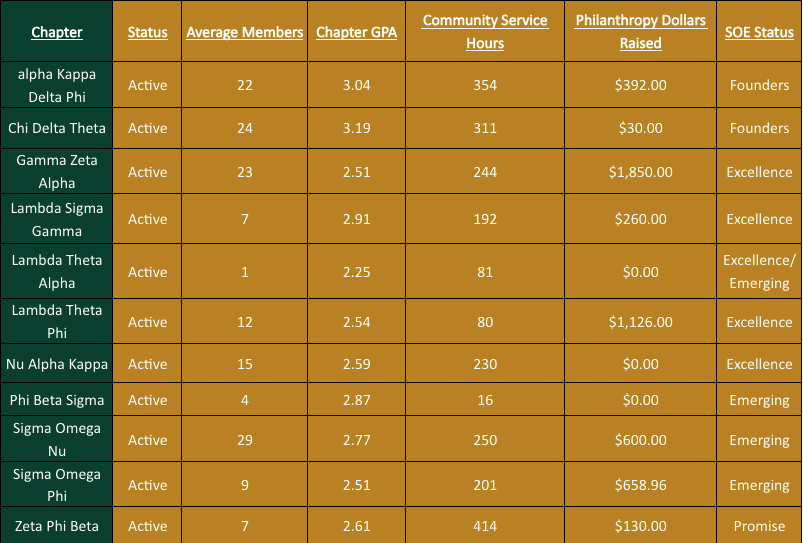Click the Phi Beta Sigma chapter name

click(x=57, y=400)
